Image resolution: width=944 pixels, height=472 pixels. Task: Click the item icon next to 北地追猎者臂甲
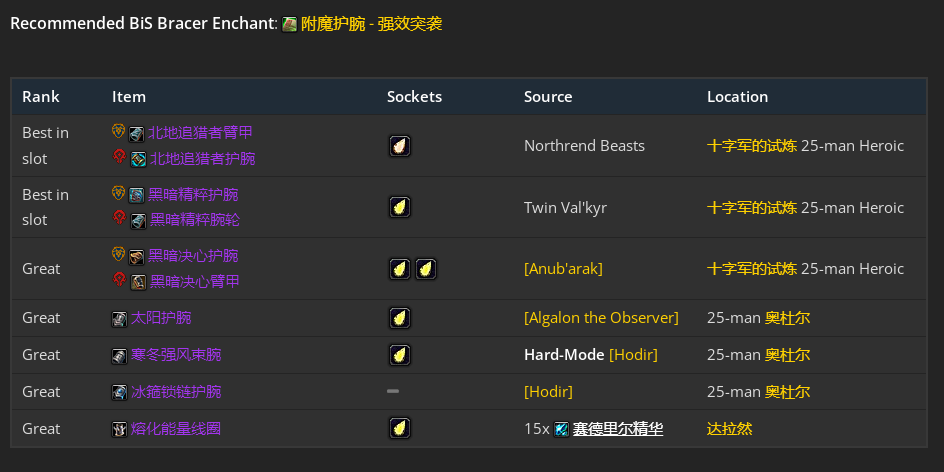click(137, 133)
